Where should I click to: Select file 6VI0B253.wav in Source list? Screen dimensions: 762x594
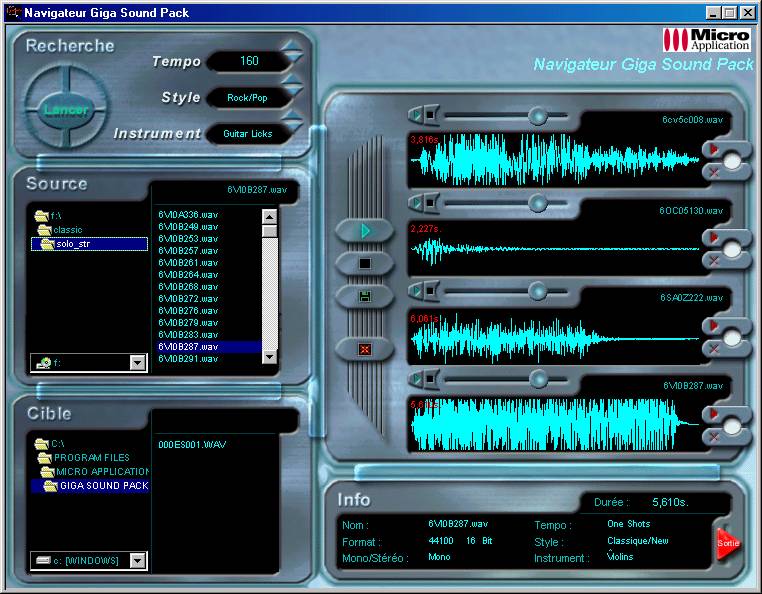pyautogui.click(x=188, y=239)
